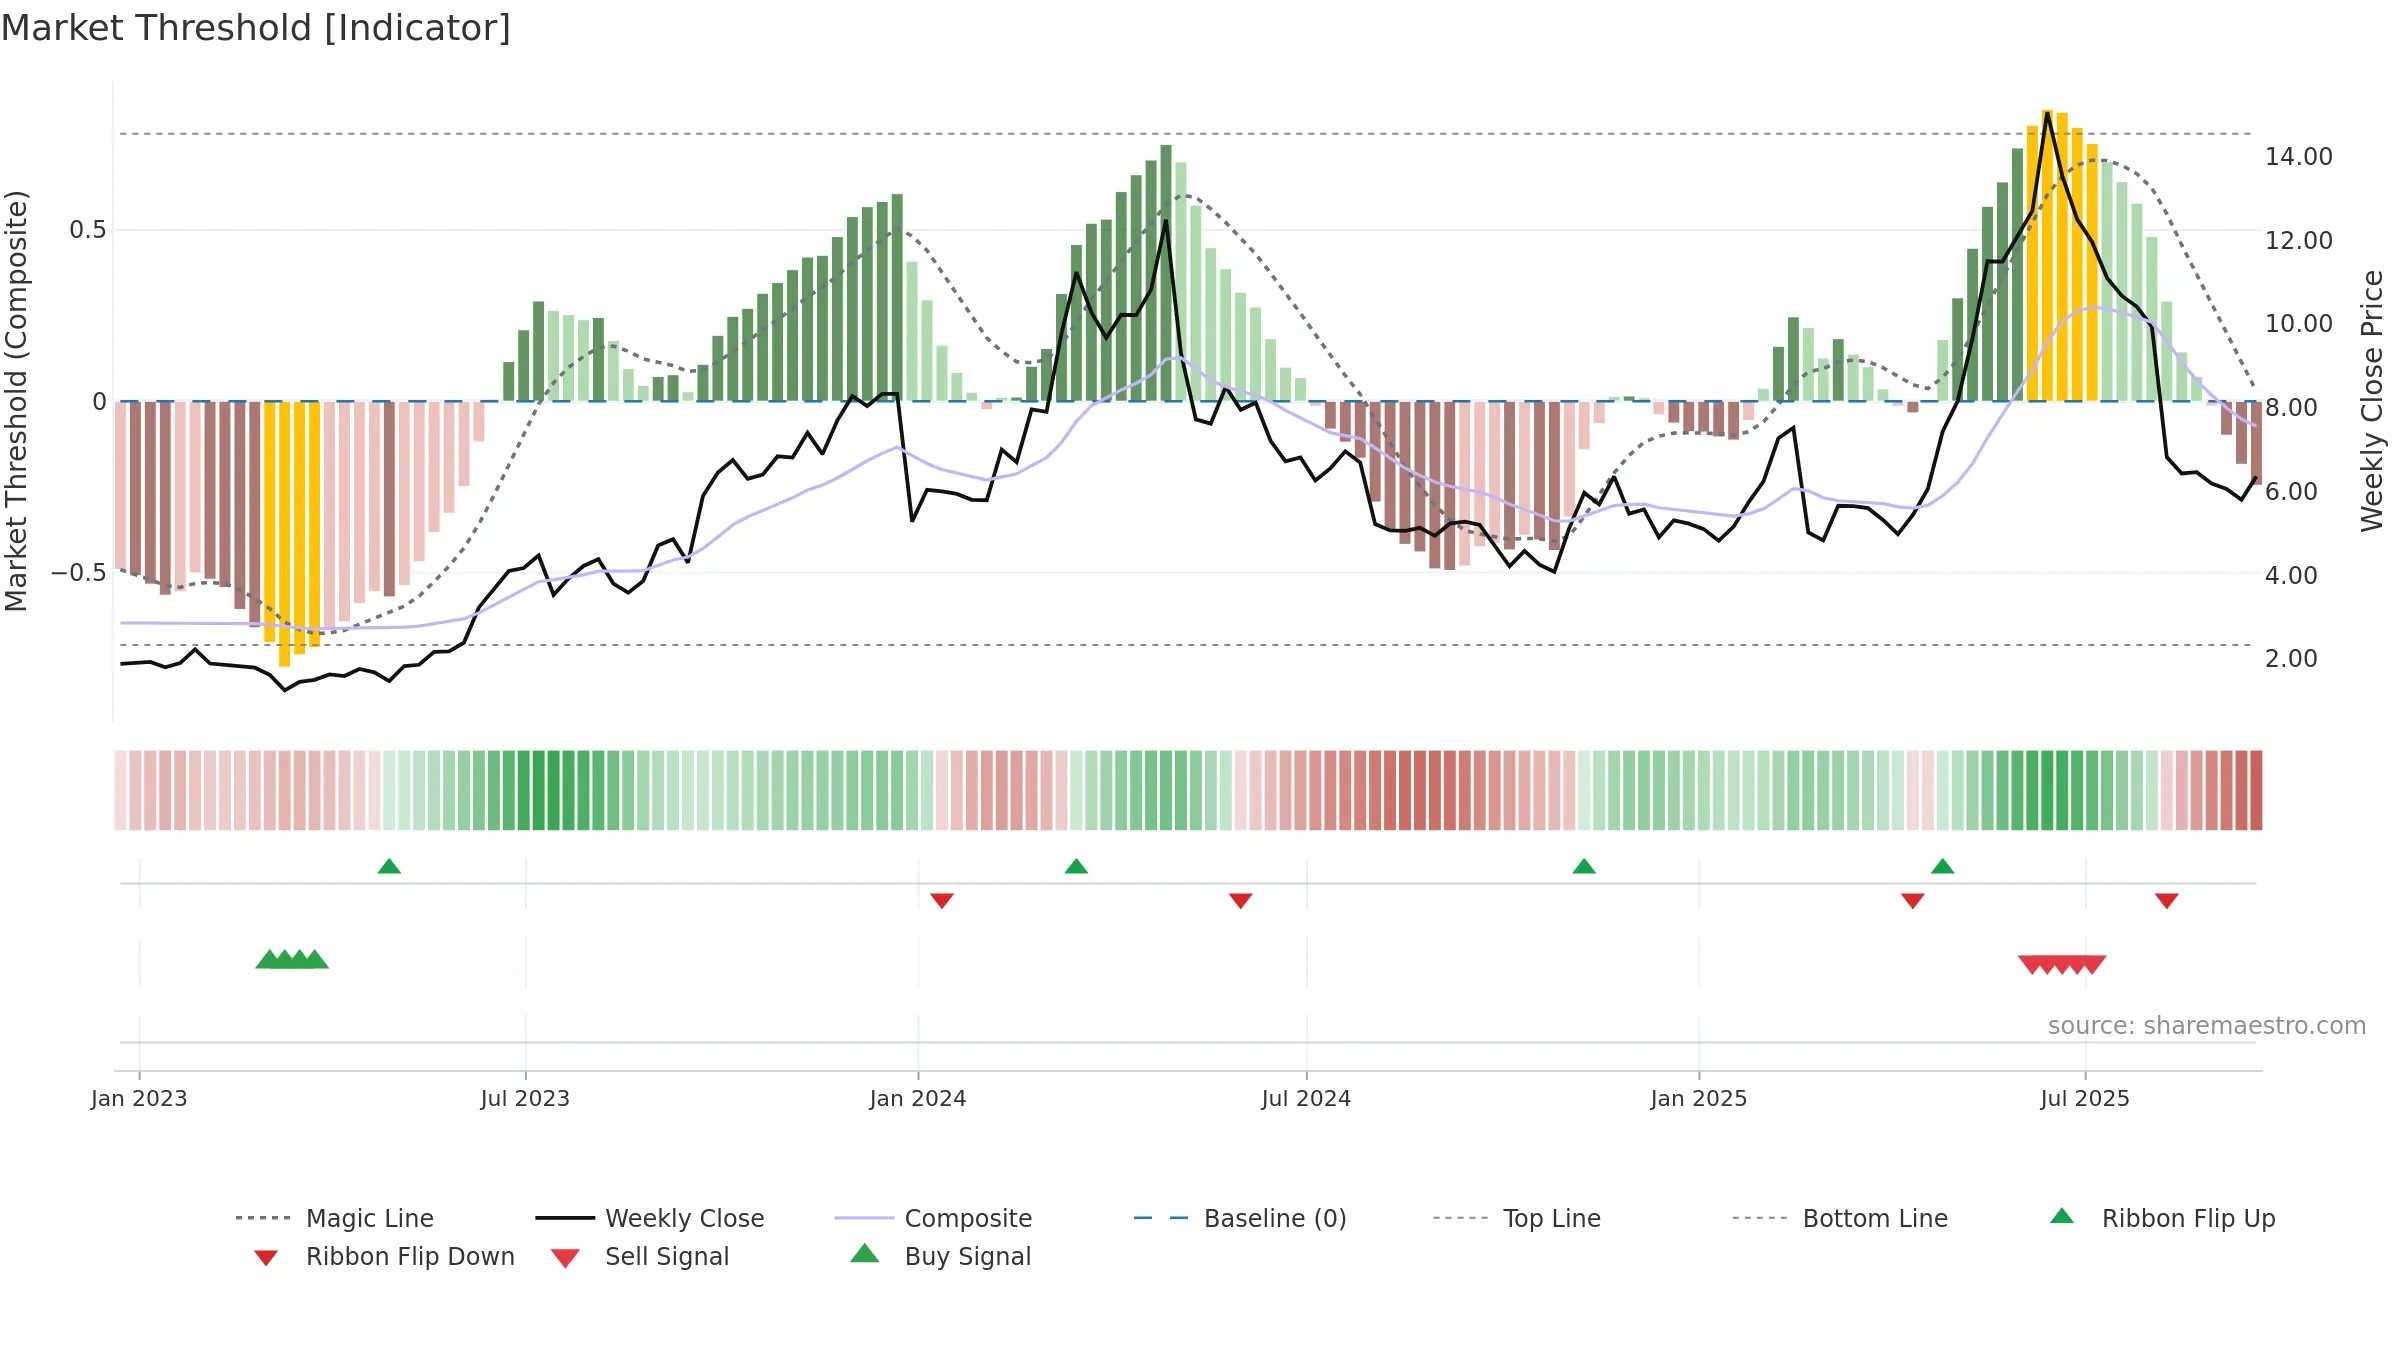Click the 0.5 left axis label

point(88,230)
